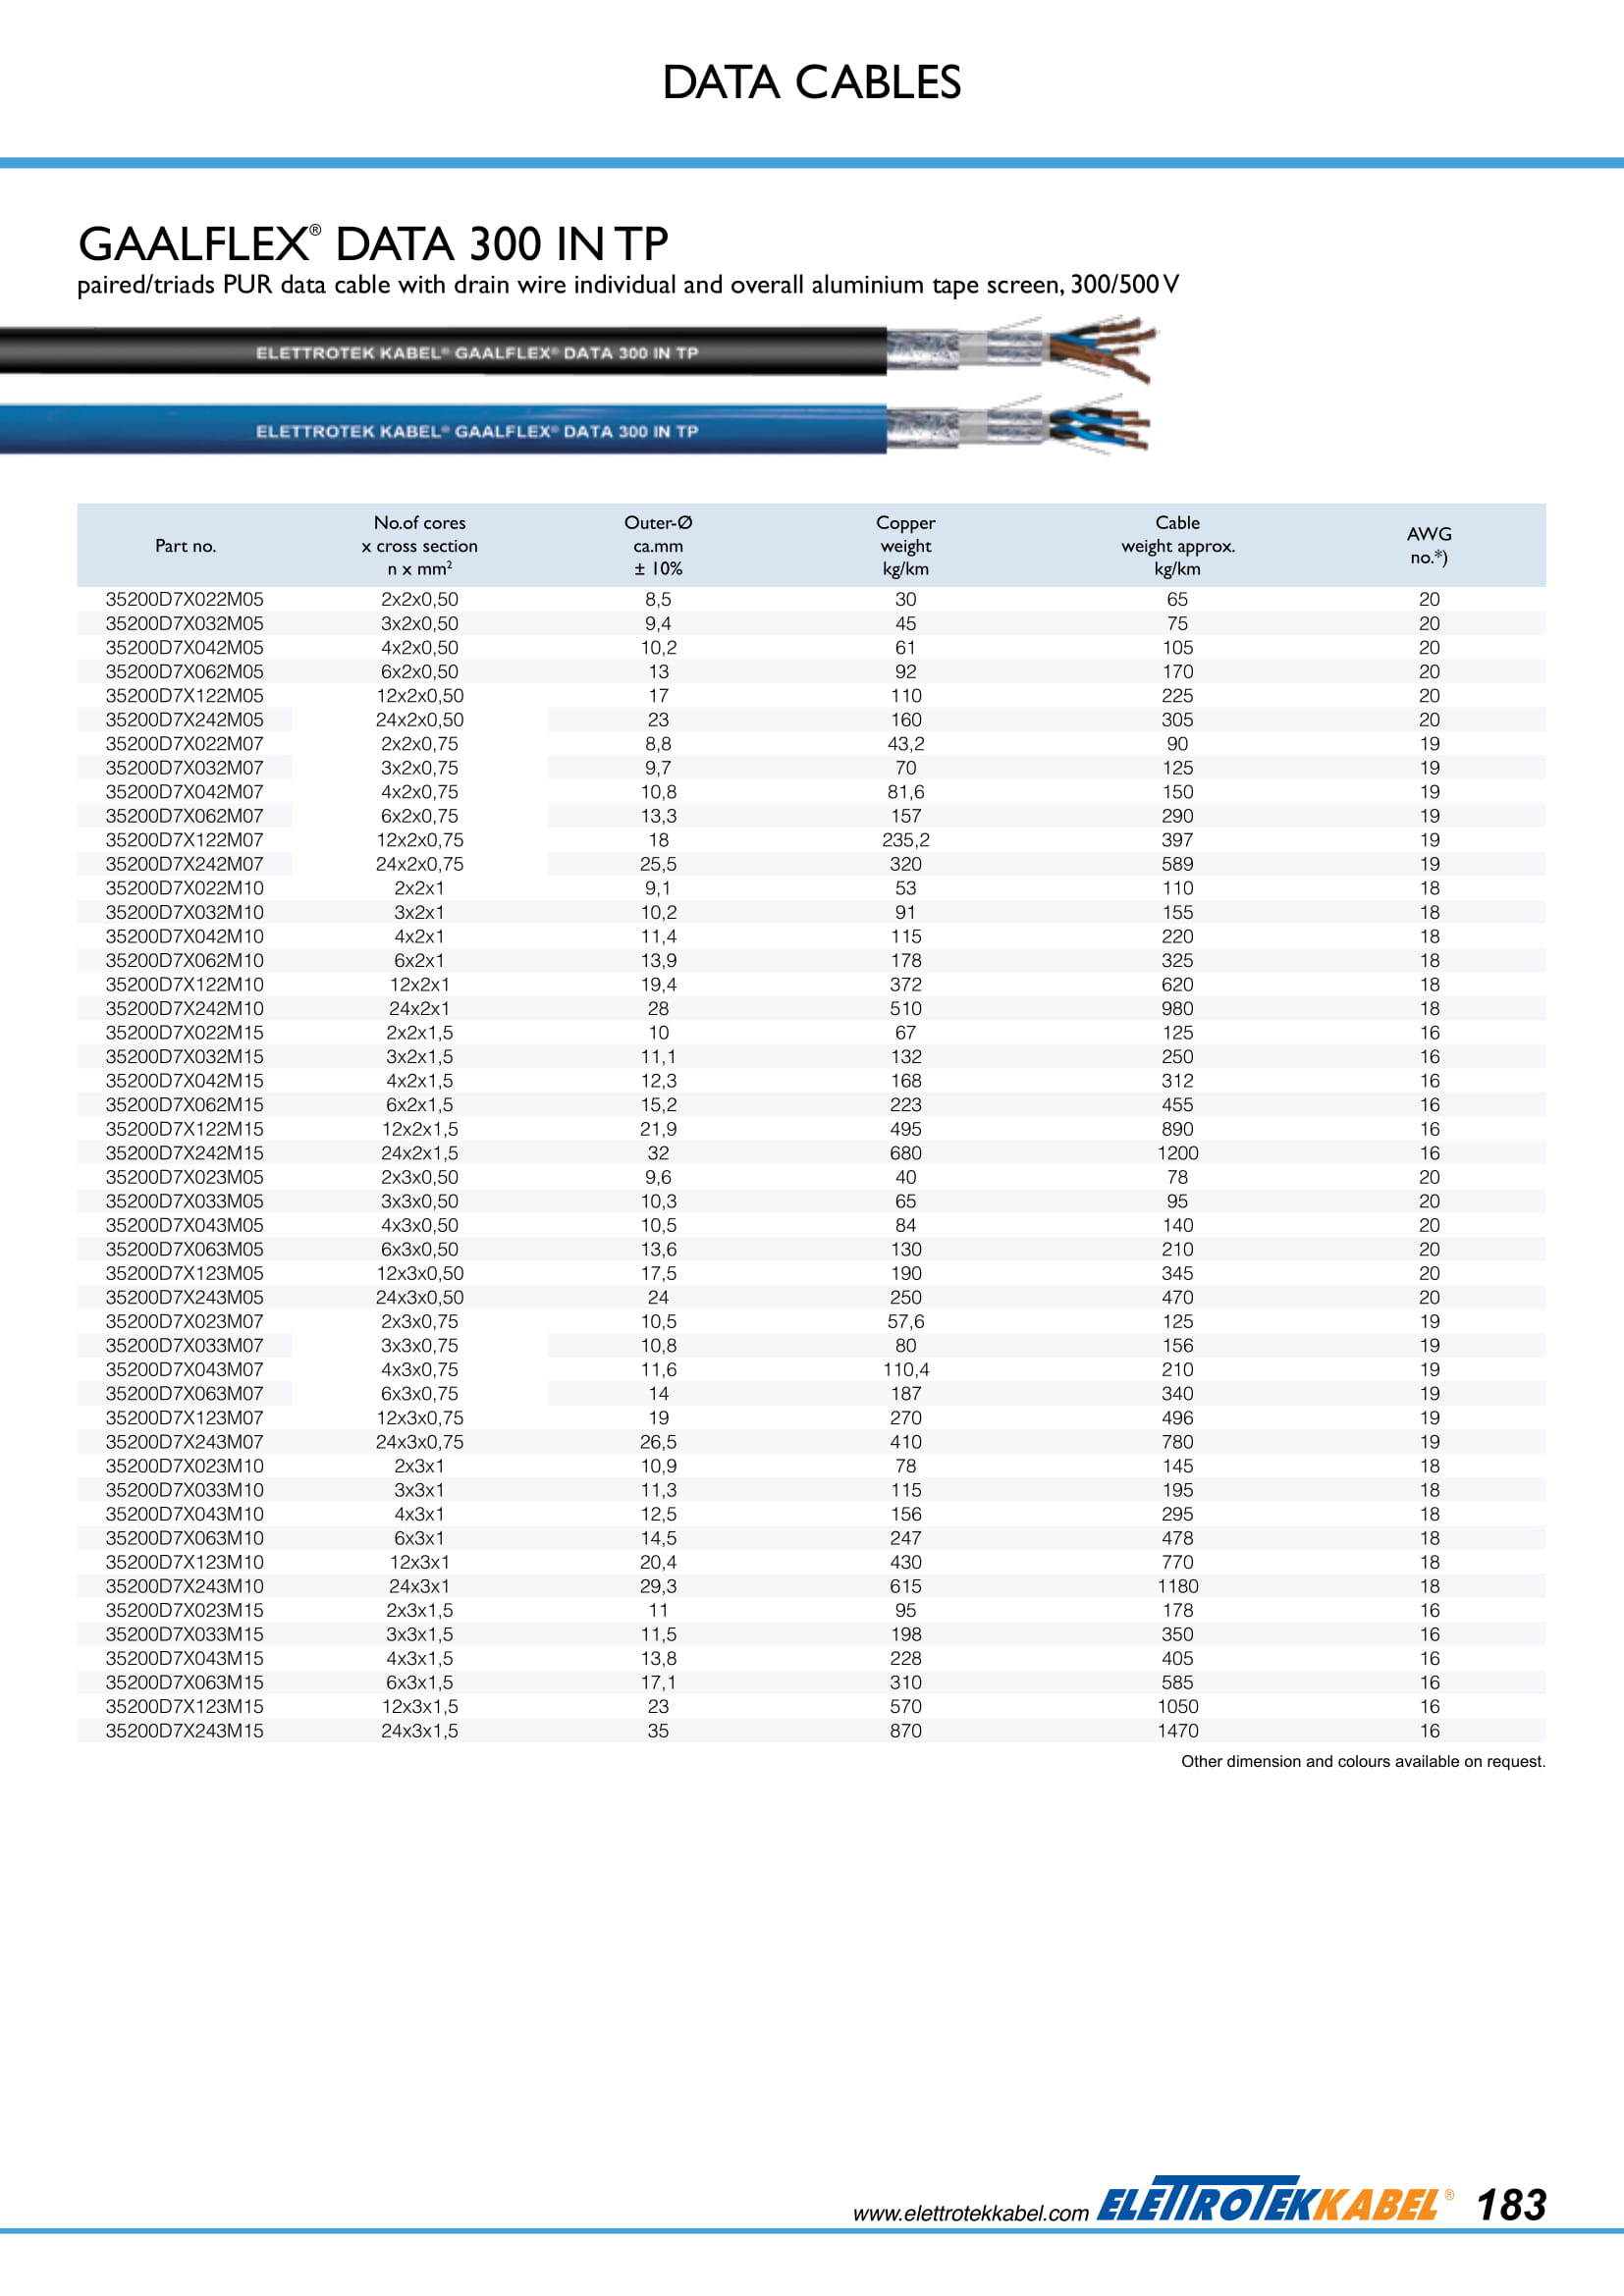1624x2296 pixels.
Task: Click cores value 24x3x0,75
Action: point(420,1442)
